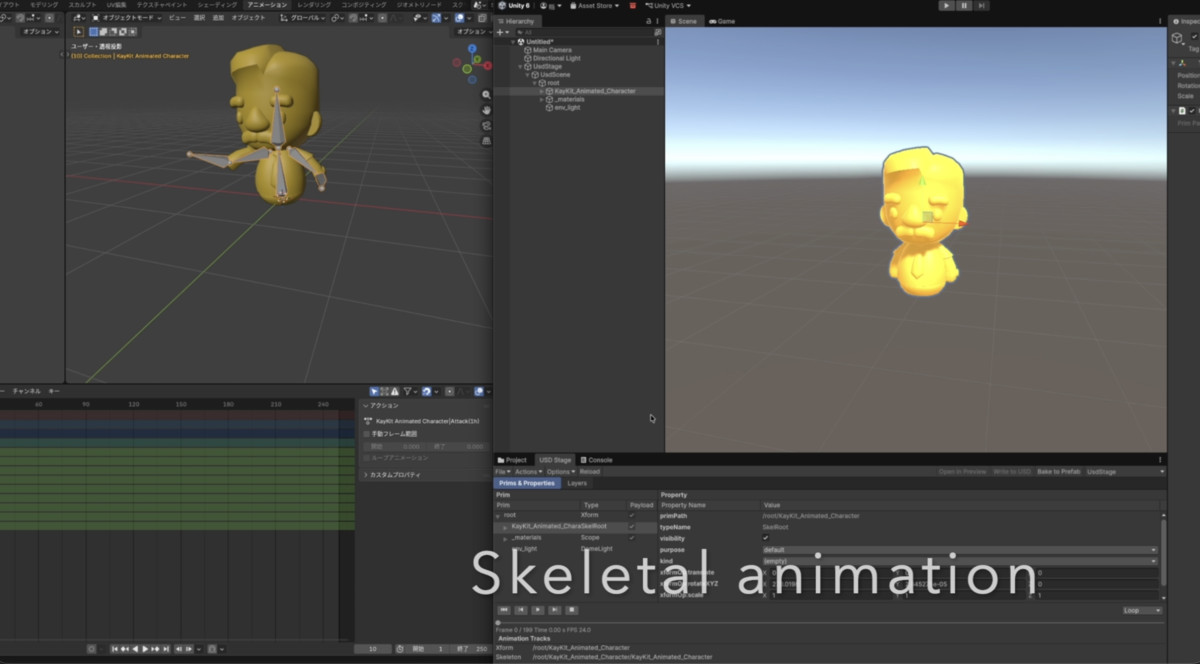1200x664 pixels.
Task: Open the Unity Game tab
Action: (722, 21)
